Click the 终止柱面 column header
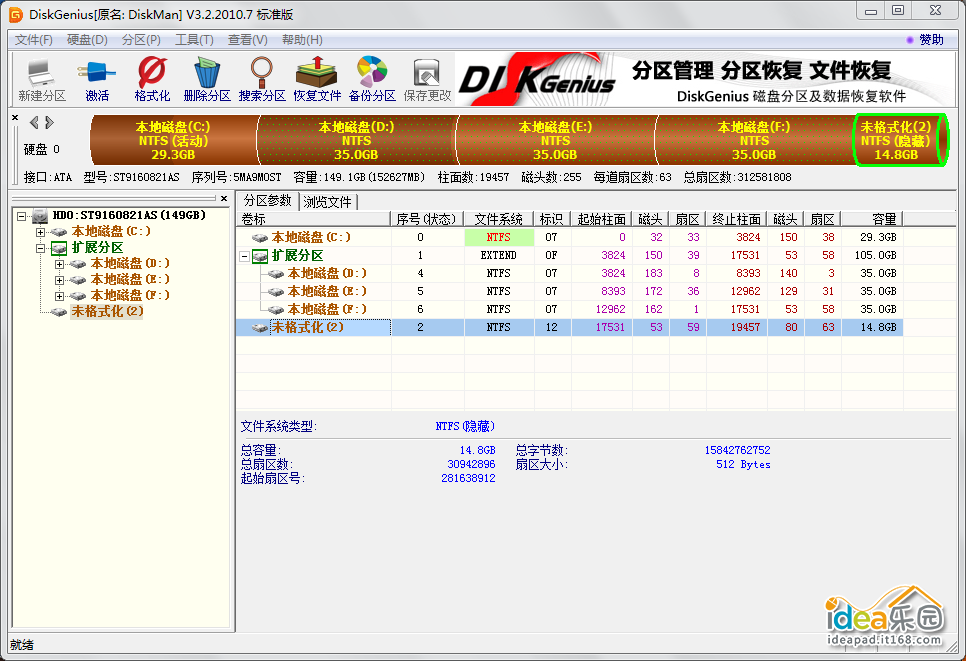The height and width of the screenshot is (661, 966). (x=736, y=219)
